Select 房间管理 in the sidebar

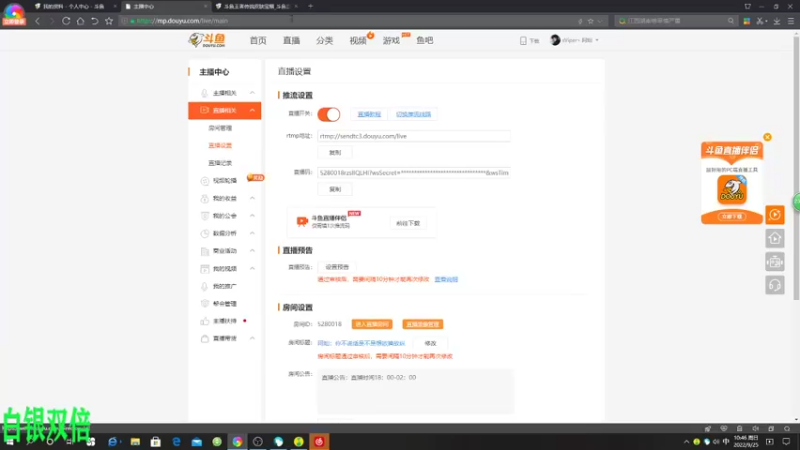220,128
